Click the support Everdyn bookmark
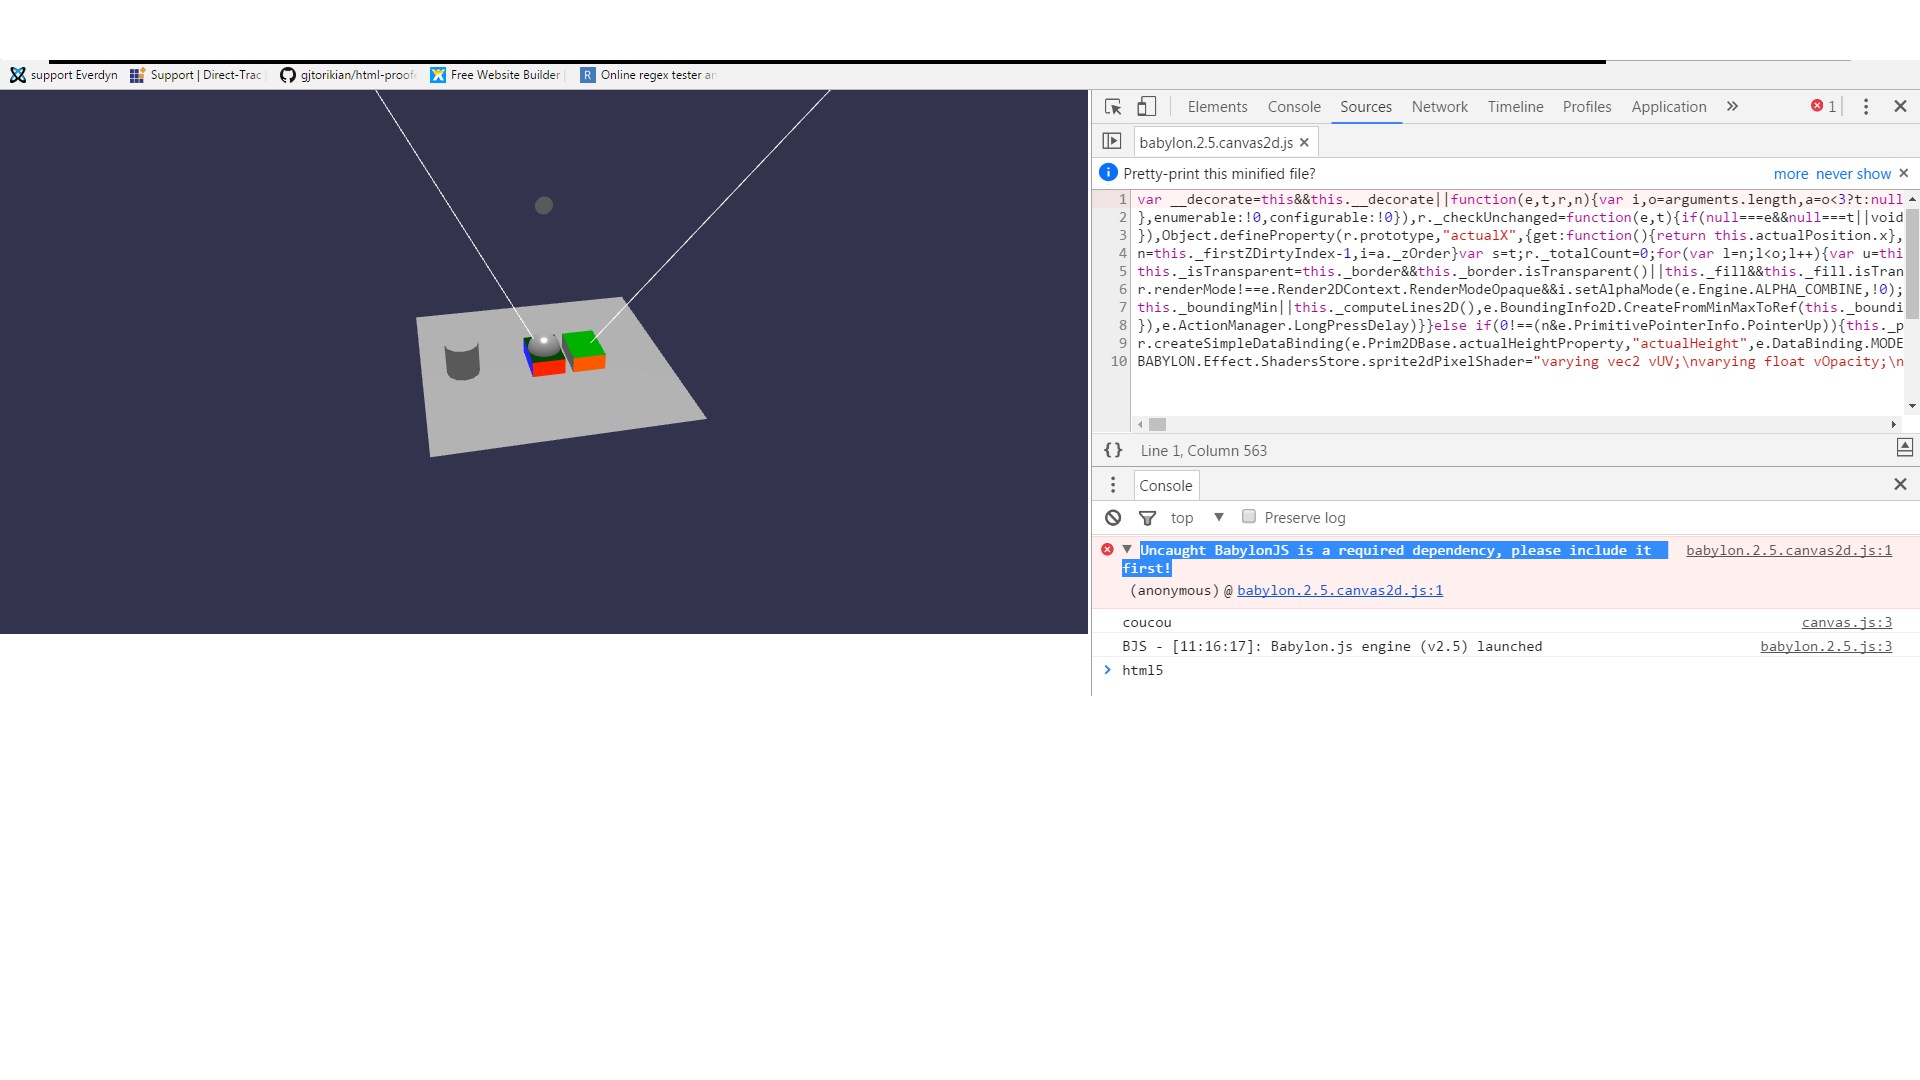 (x=64, y=75)
